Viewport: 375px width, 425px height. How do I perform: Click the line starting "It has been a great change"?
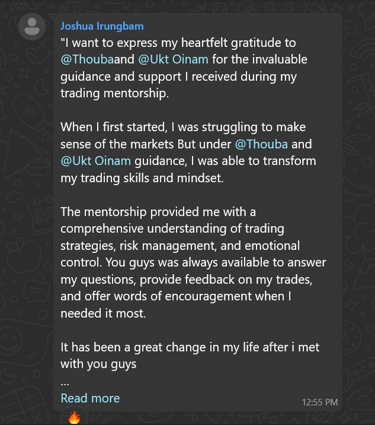[190, 347]
